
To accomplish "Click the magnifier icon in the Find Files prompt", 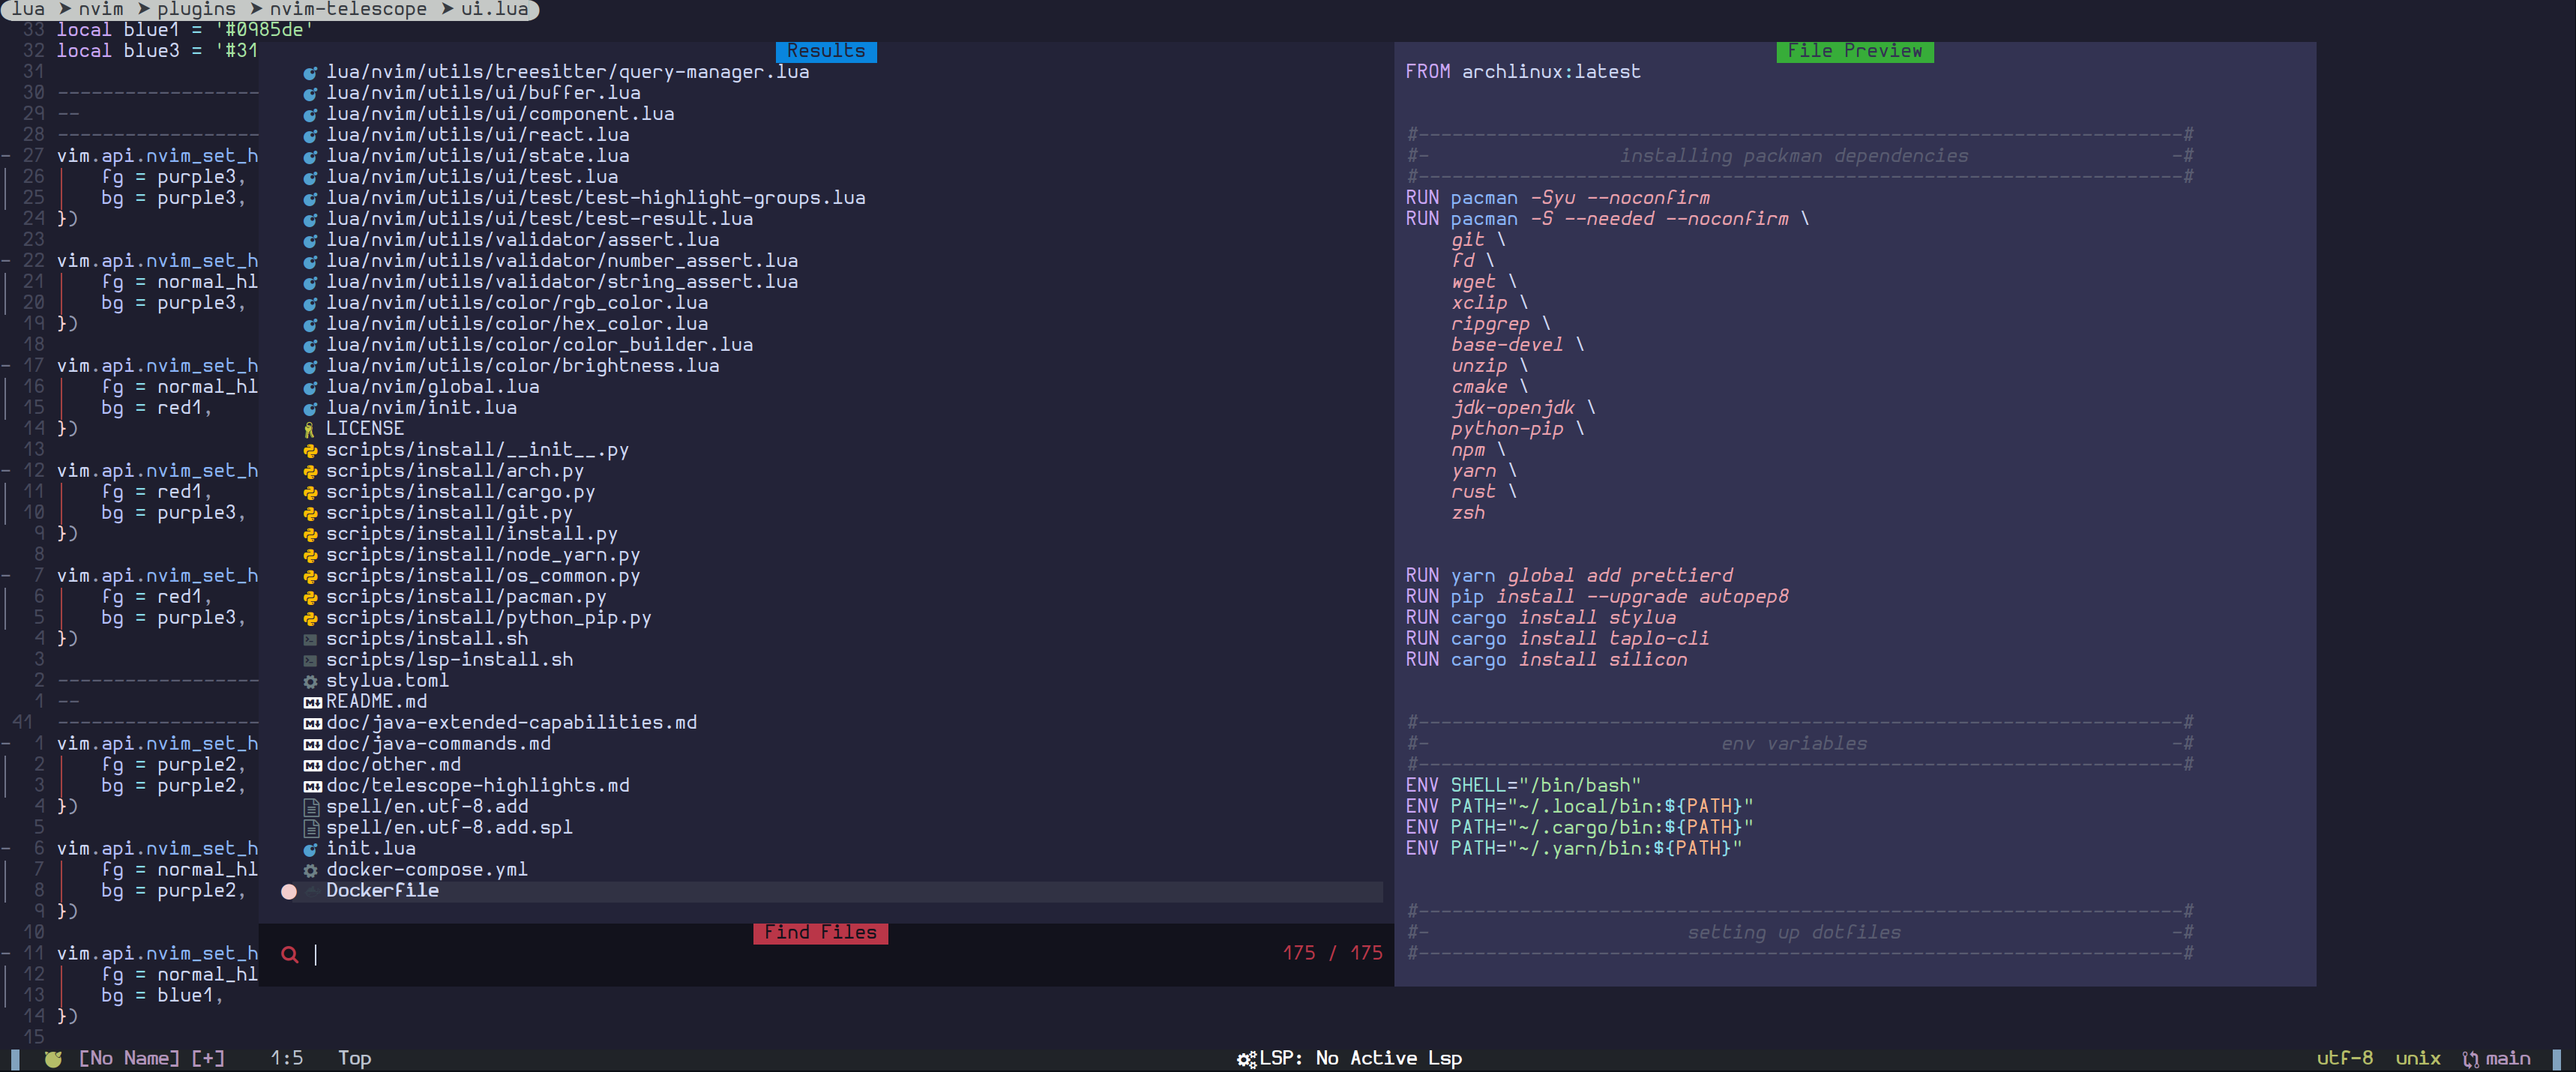I will click(289, 955).
